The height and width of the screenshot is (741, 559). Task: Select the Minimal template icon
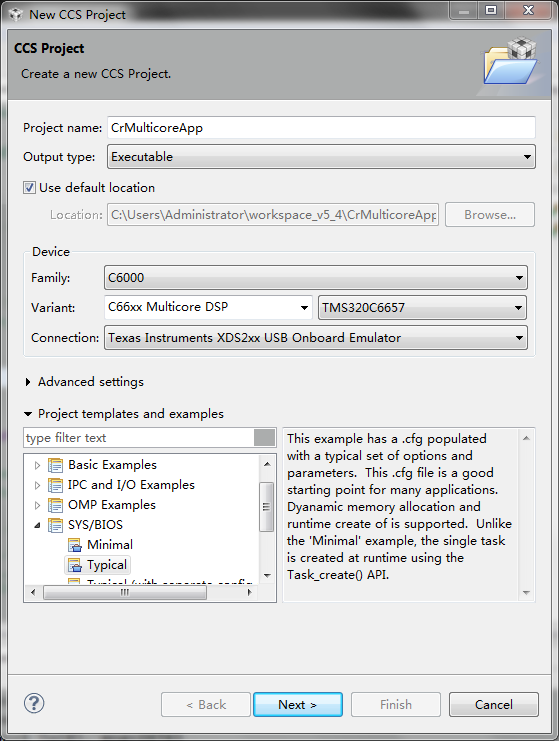(75, 545)
